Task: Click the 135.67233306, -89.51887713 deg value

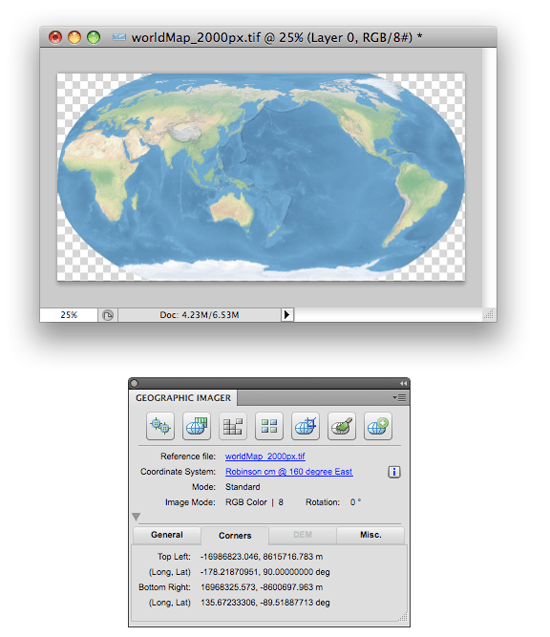Action: pyautogui.click(x=265, y=602)
